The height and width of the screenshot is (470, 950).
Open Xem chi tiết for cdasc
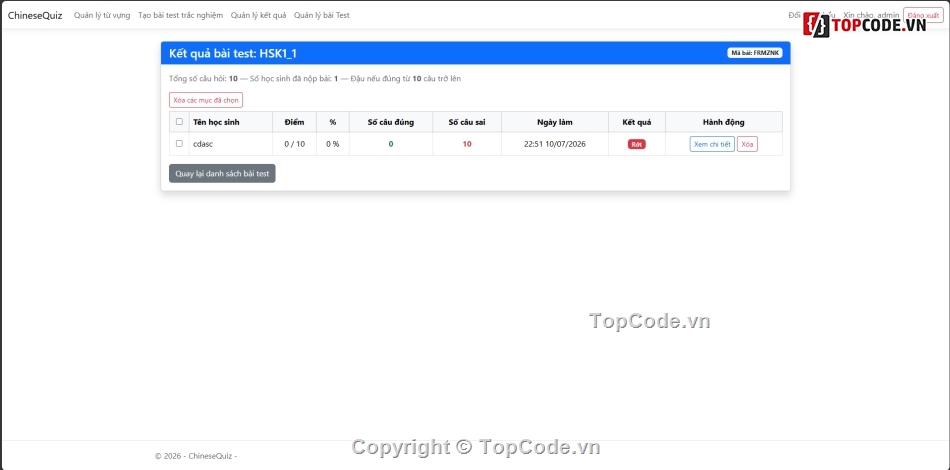click(712, 144)
